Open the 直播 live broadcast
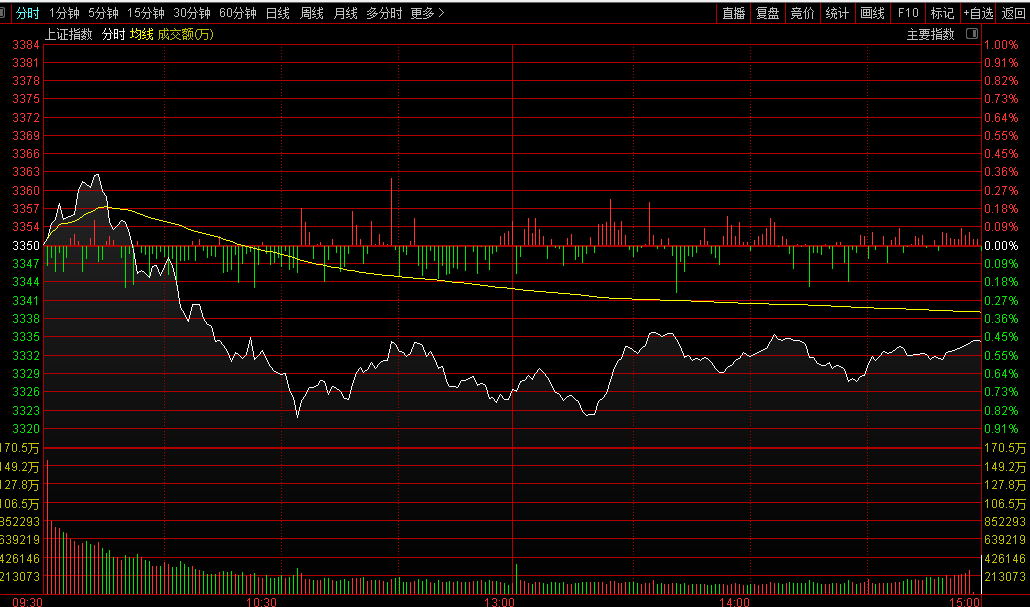The width and height of the screenshot is (1030, 607). [x=733, y=13]
